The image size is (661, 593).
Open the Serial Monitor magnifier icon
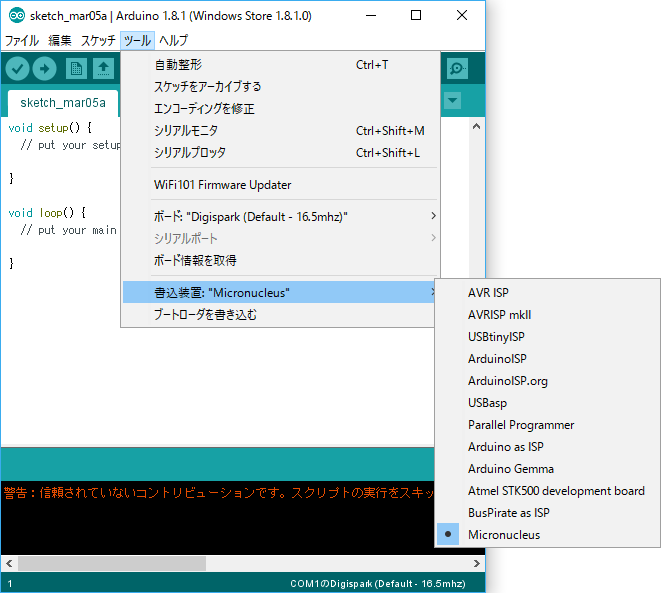[457, 68]
